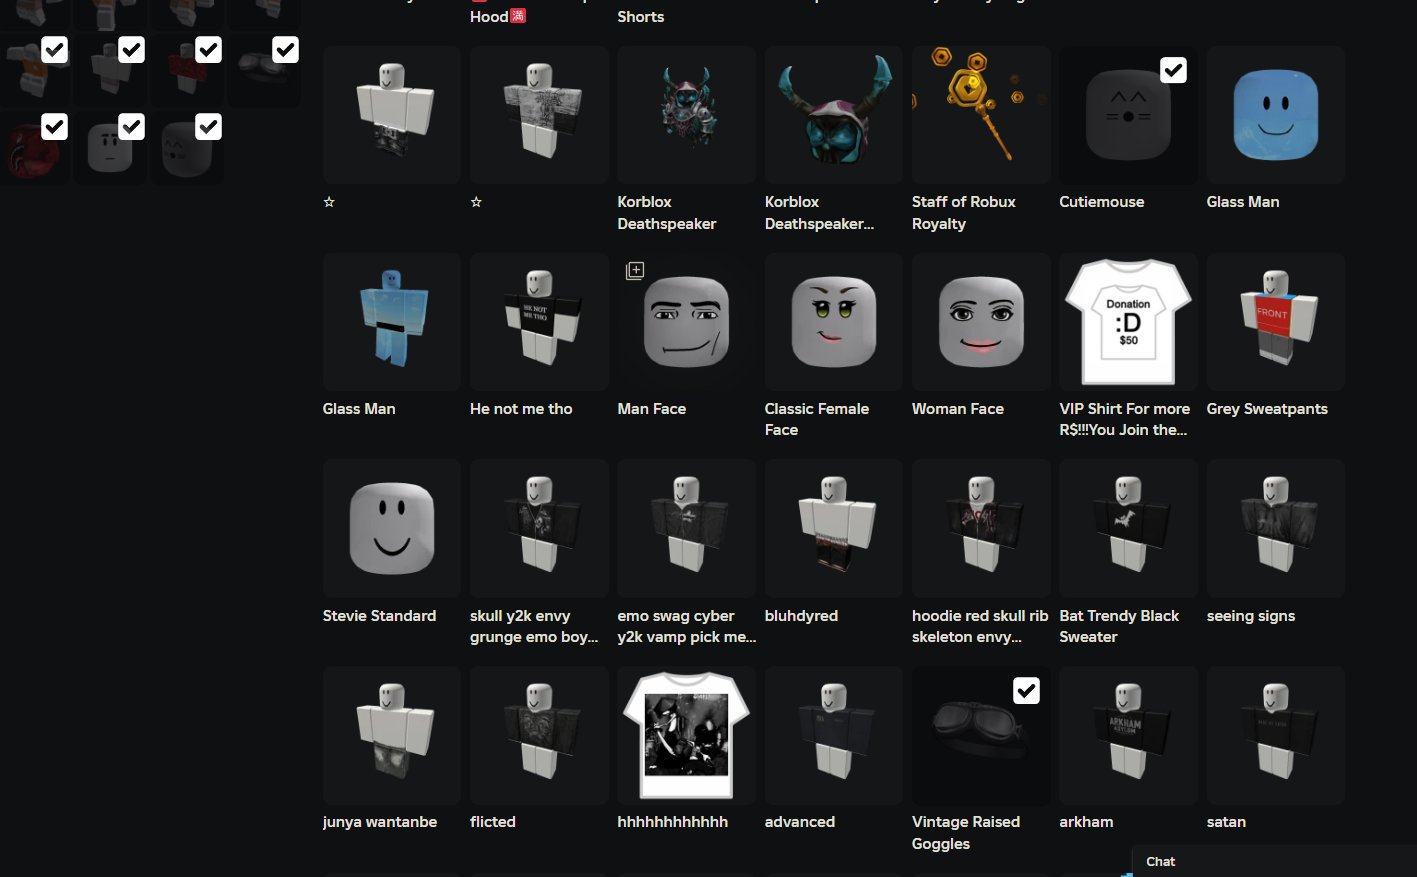
Task: Open the bundle icon on the Man Face card
Action: (x=635, y=271)
